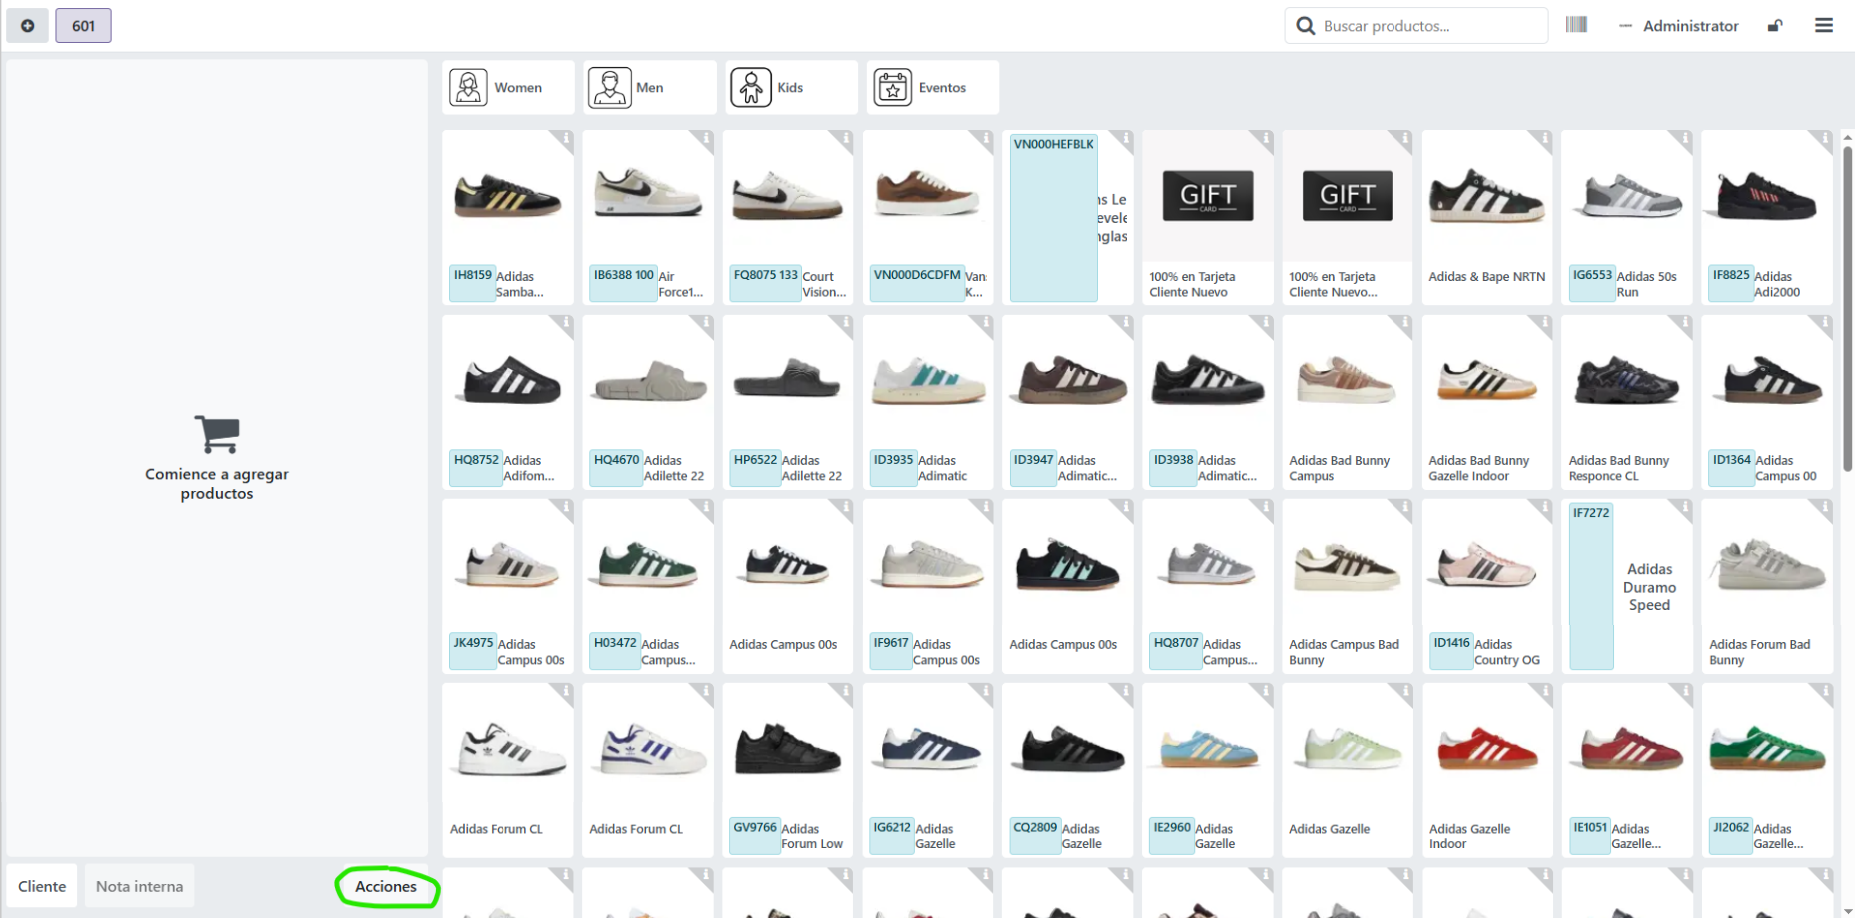Open info icon on Adidas Forum Bad Bunny card
Screen dimensions: 1855x918
tap(1824, 507)
